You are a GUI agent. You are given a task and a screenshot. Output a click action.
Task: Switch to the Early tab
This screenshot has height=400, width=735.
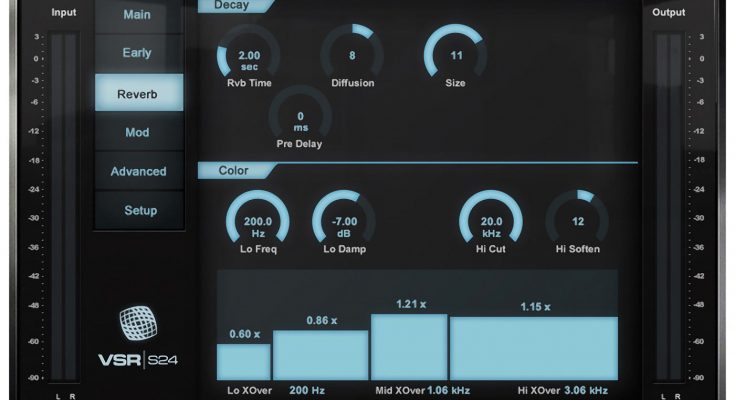tap(139, 53)
